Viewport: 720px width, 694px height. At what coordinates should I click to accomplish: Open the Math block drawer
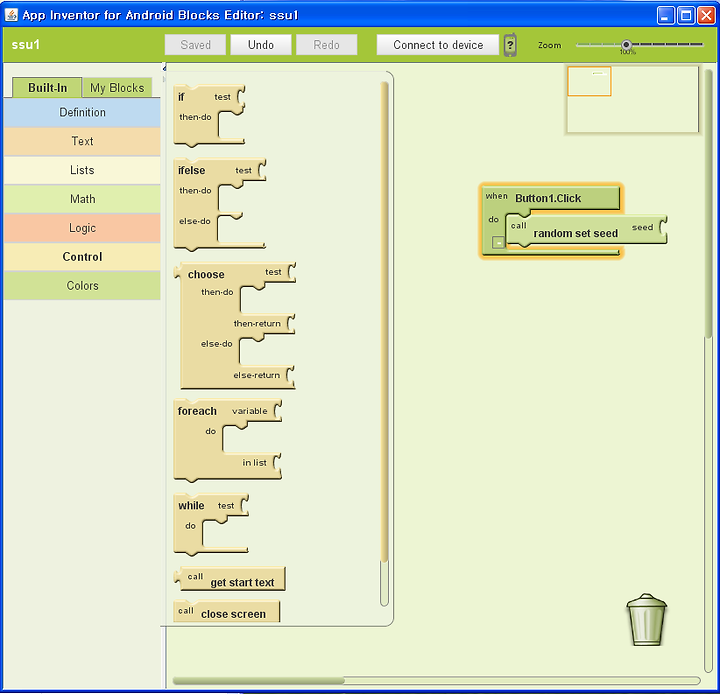coord(82,199)
